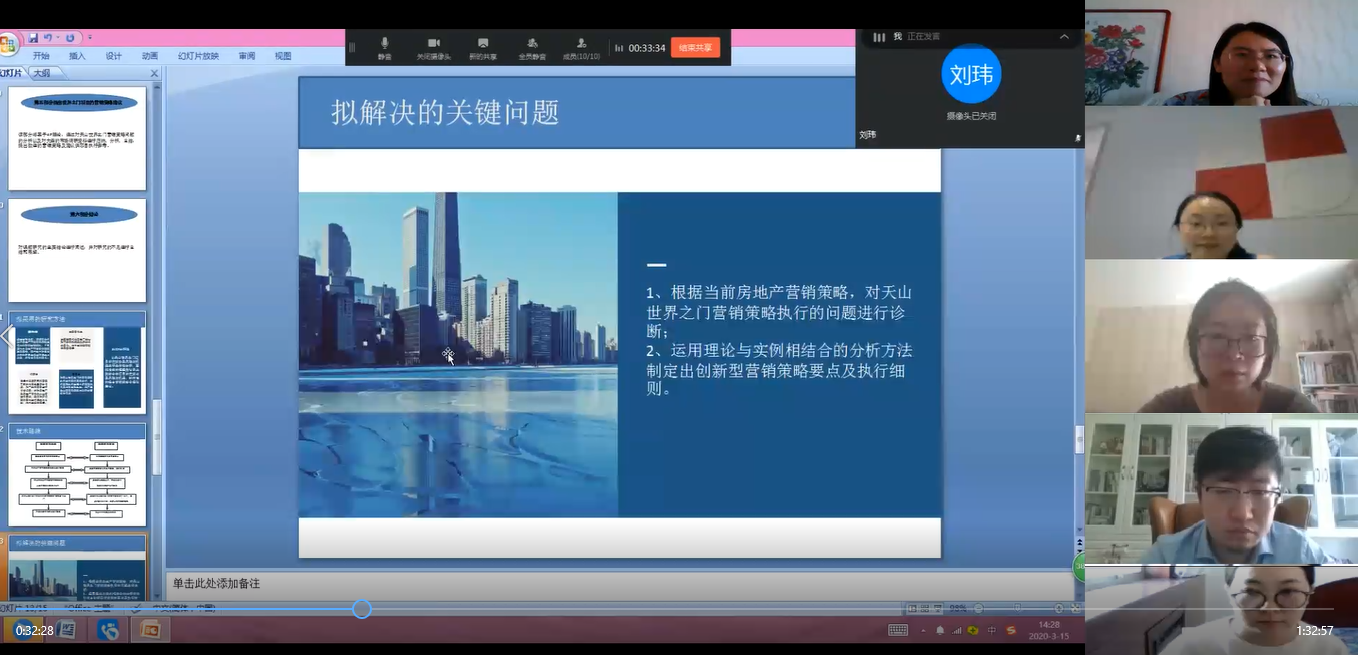Open the members list 成员(10/10)
1358x655 pixels.
tap(581, 46)
